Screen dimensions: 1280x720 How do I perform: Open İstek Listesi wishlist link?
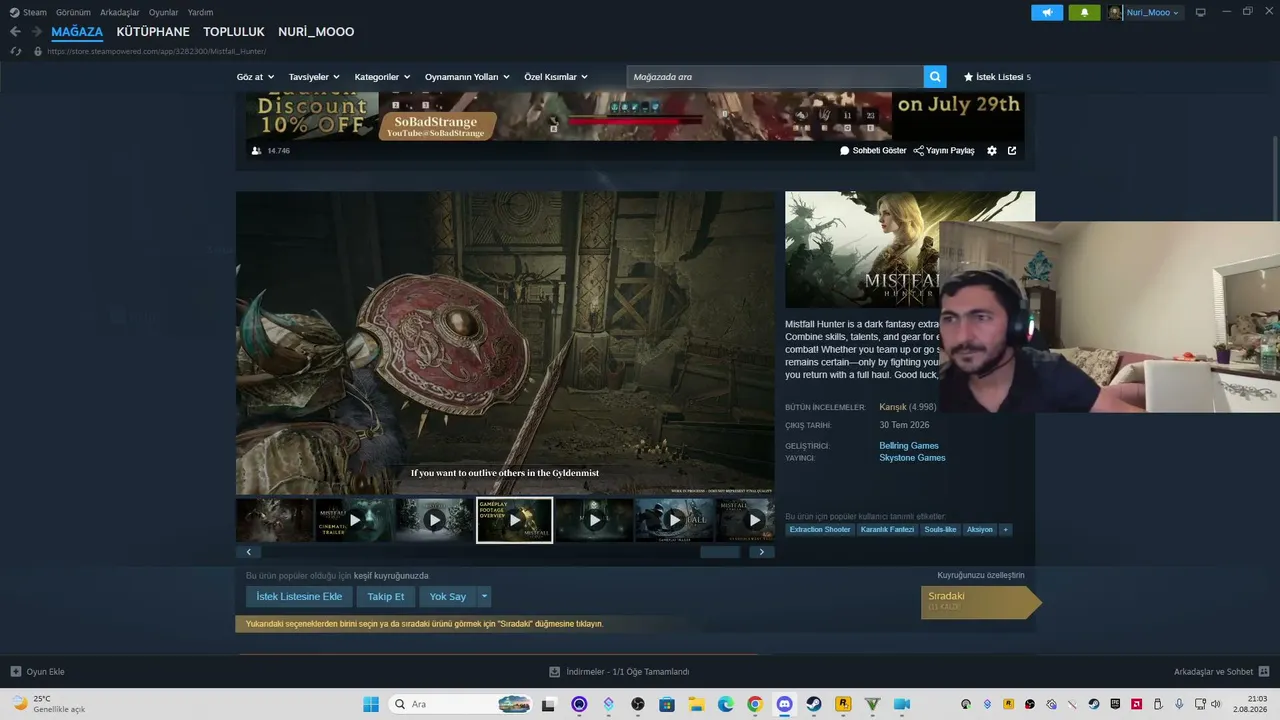pyautogui.click(x=997, y=77)
